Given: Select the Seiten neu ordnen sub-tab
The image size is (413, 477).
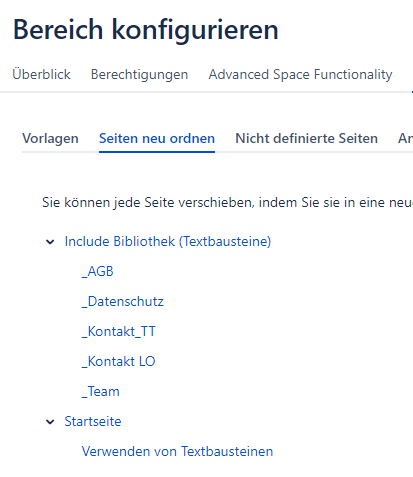Looking at the screenshot, I should coord(157,138).
